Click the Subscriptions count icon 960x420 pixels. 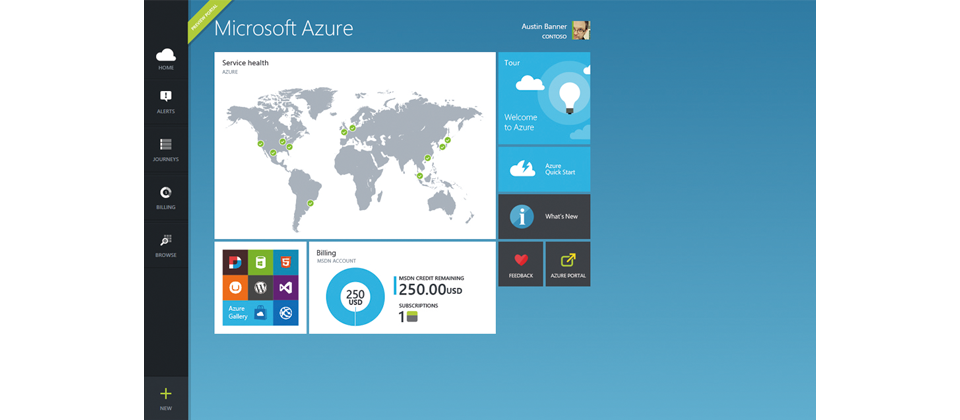[x=412, y=317]
